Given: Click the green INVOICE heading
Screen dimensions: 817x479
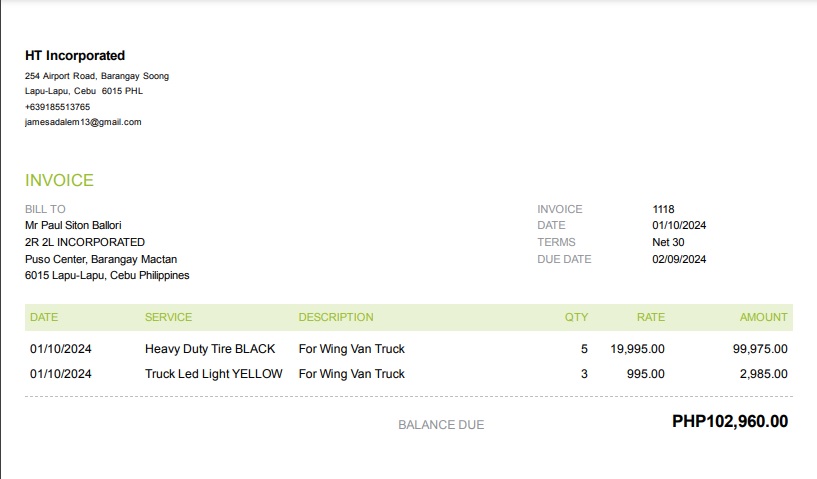Looking at the screenshot, I should coord(59,181).
